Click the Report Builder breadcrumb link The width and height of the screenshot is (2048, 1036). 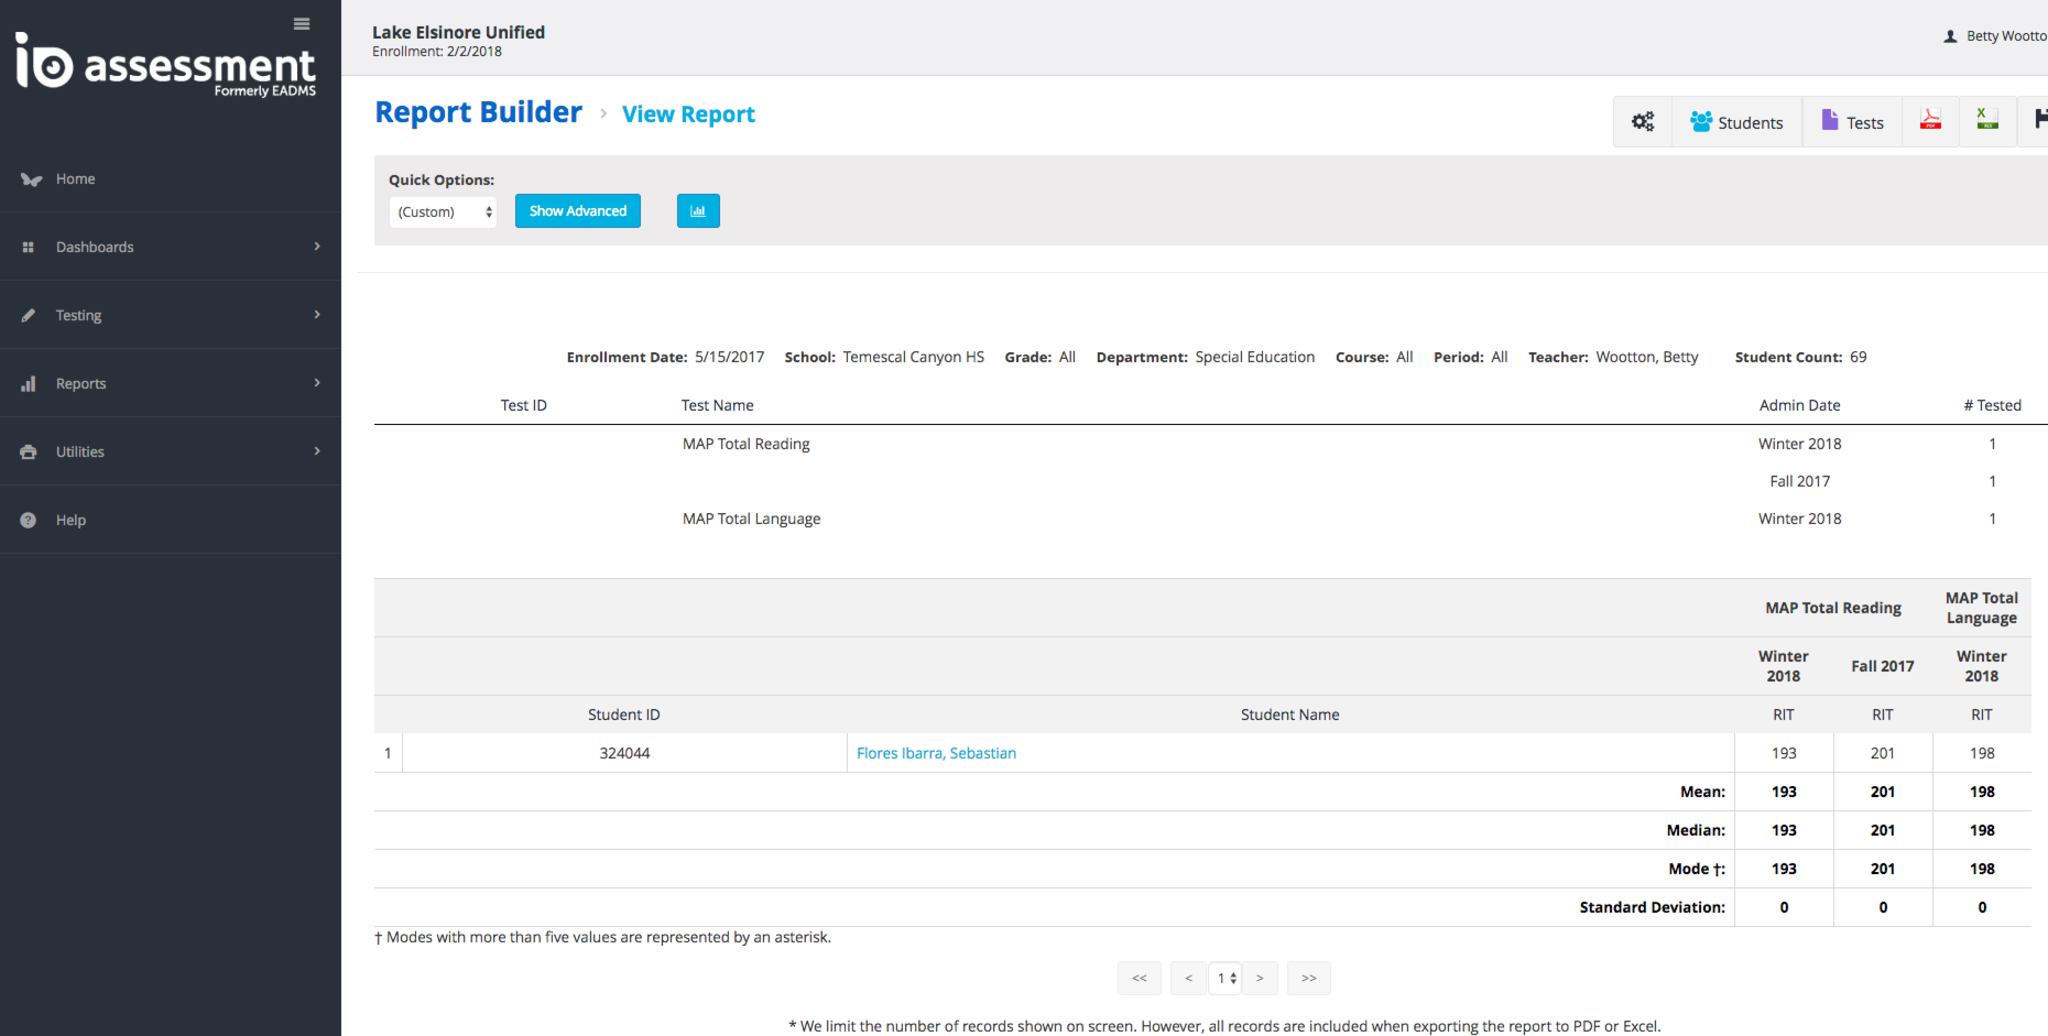click(478, 113)
